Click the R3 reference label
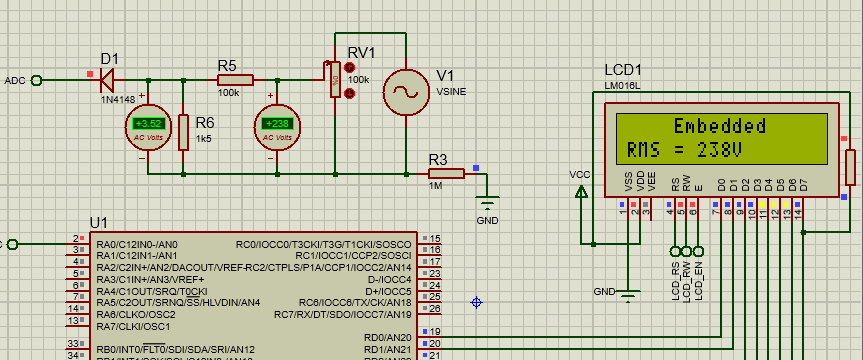863x360 pixels. point(438,160)
